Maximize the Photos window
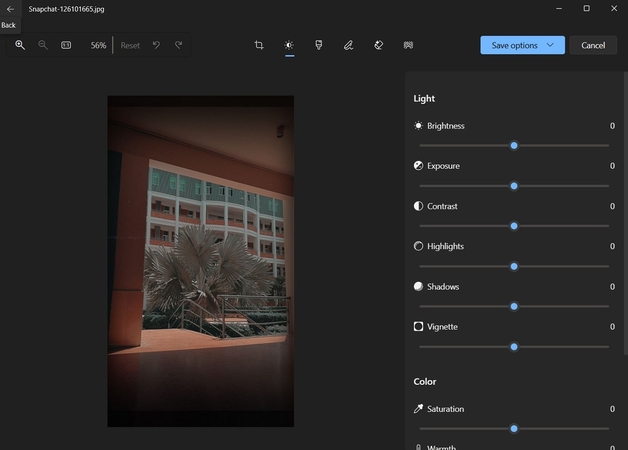This screenshot has width=628, height=450. (x=586, y=8)
